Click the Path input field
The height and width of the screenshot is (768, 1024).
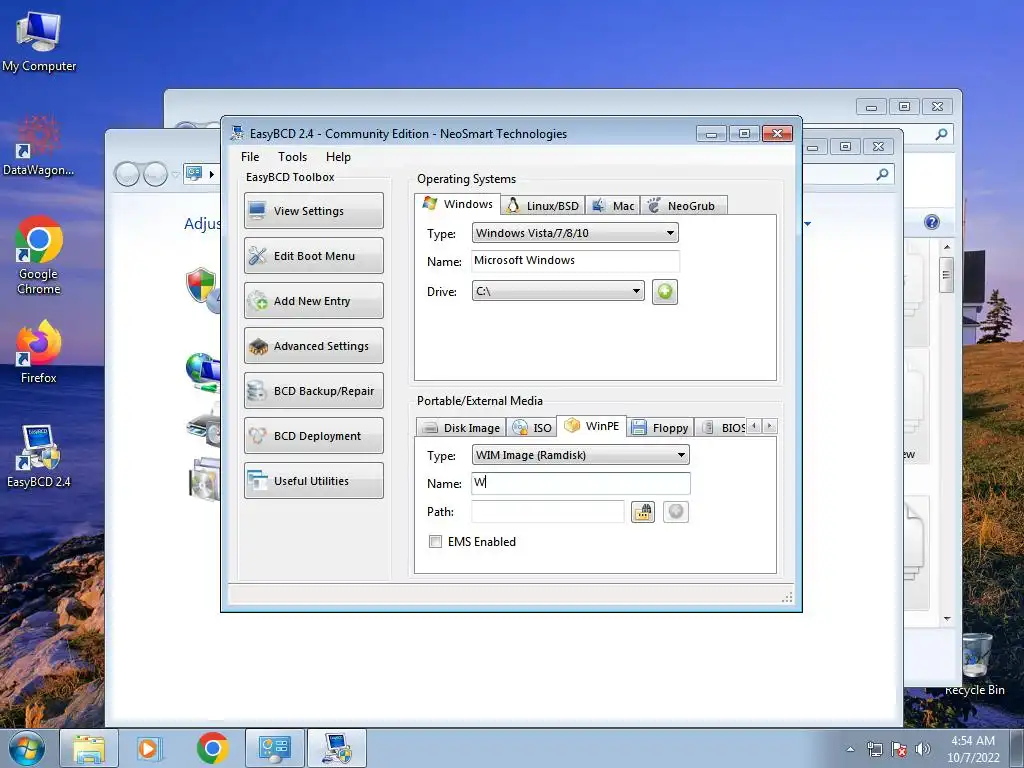547,511
